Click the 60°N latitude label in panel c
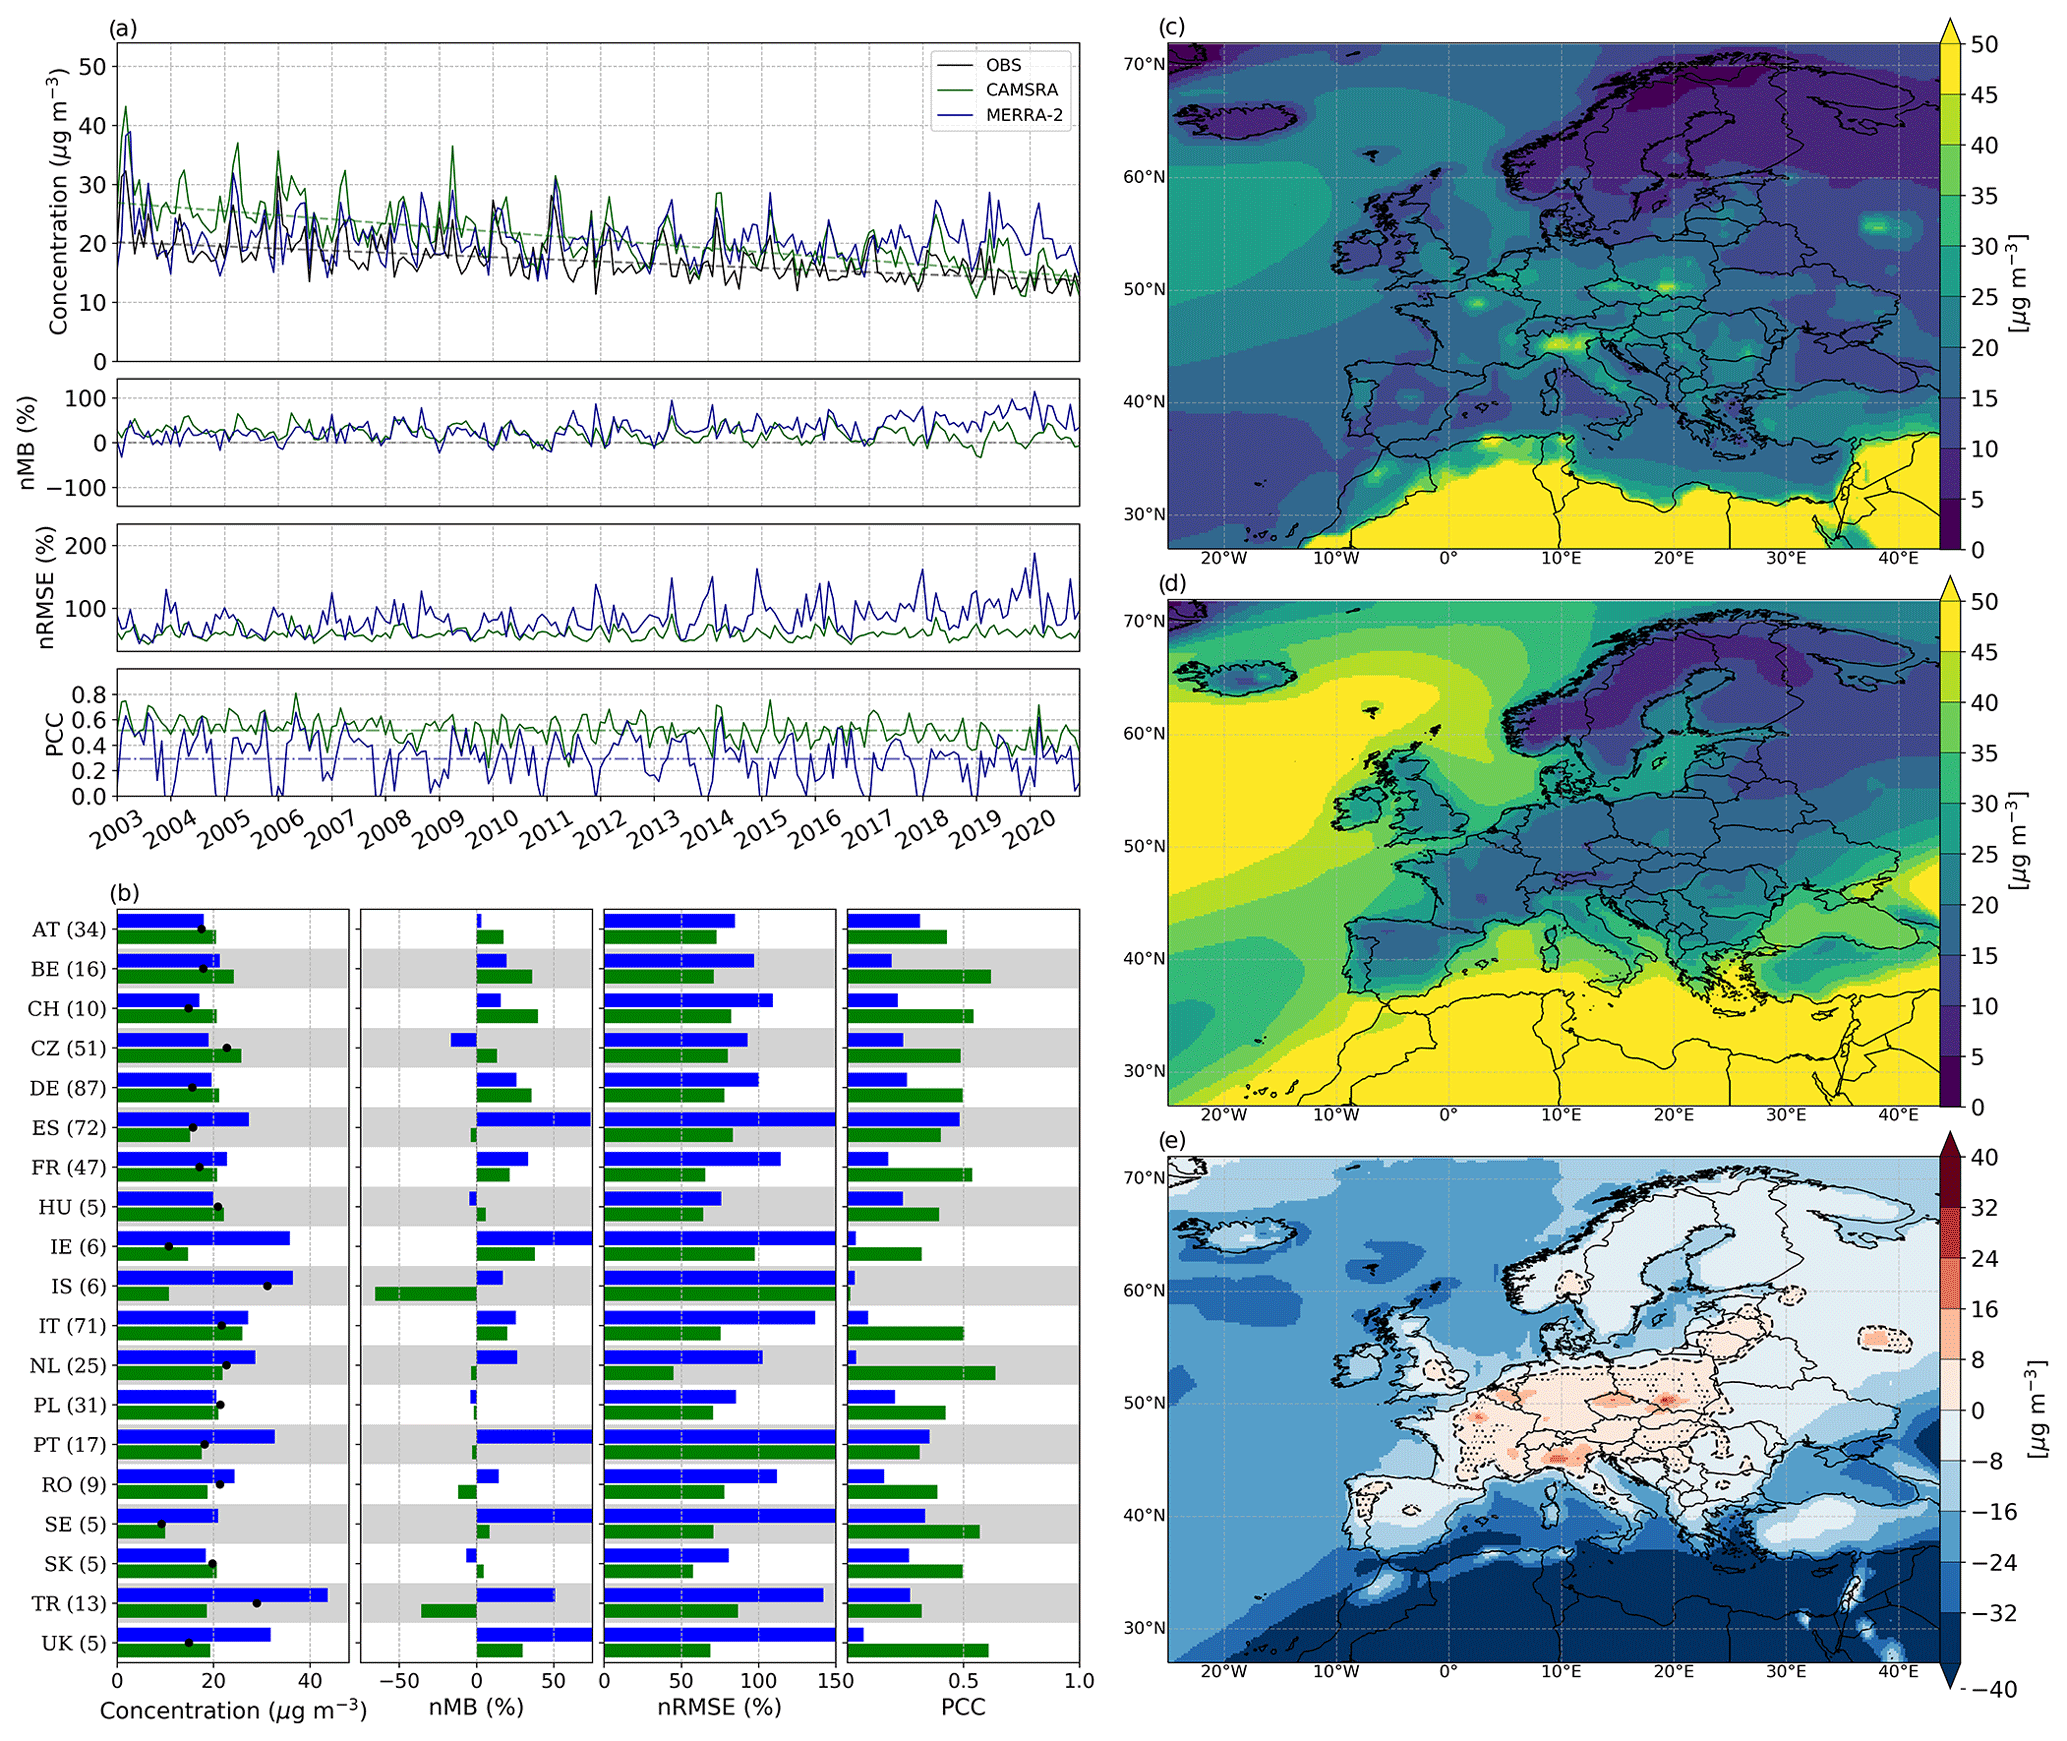2067x1741 pixels. pos(1144,177)
